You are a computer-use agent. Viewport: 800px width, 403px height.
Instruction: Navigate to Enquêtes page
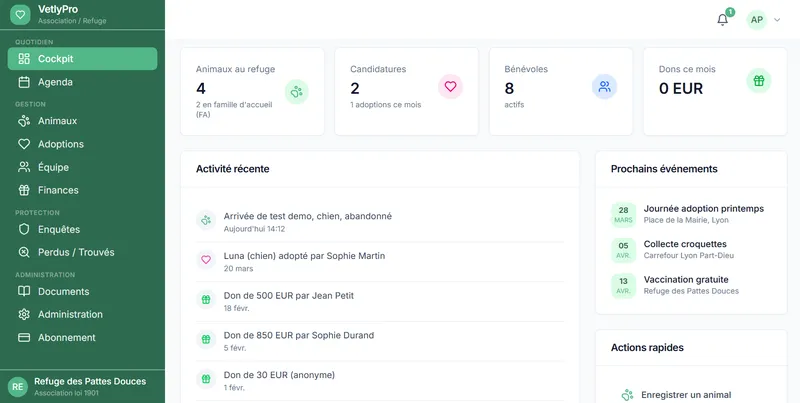[58, 229]
